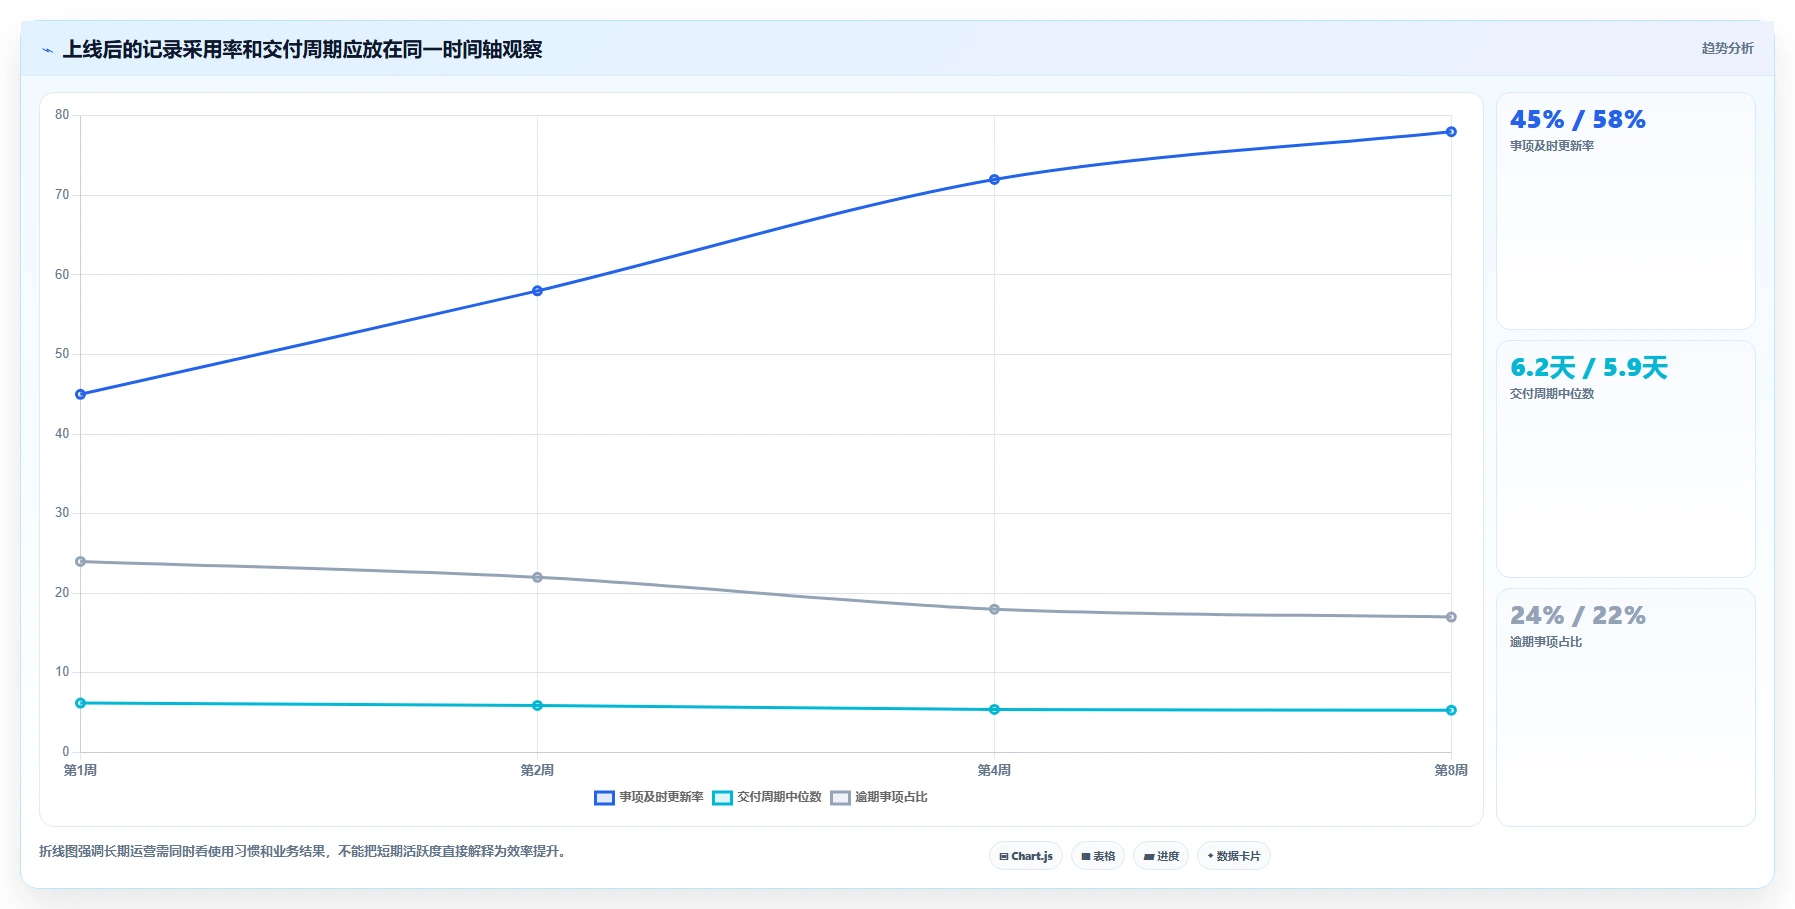Click the blue 第2周 data point at 58
This screenshot has height=909, width=1795.
pos(537,291)
